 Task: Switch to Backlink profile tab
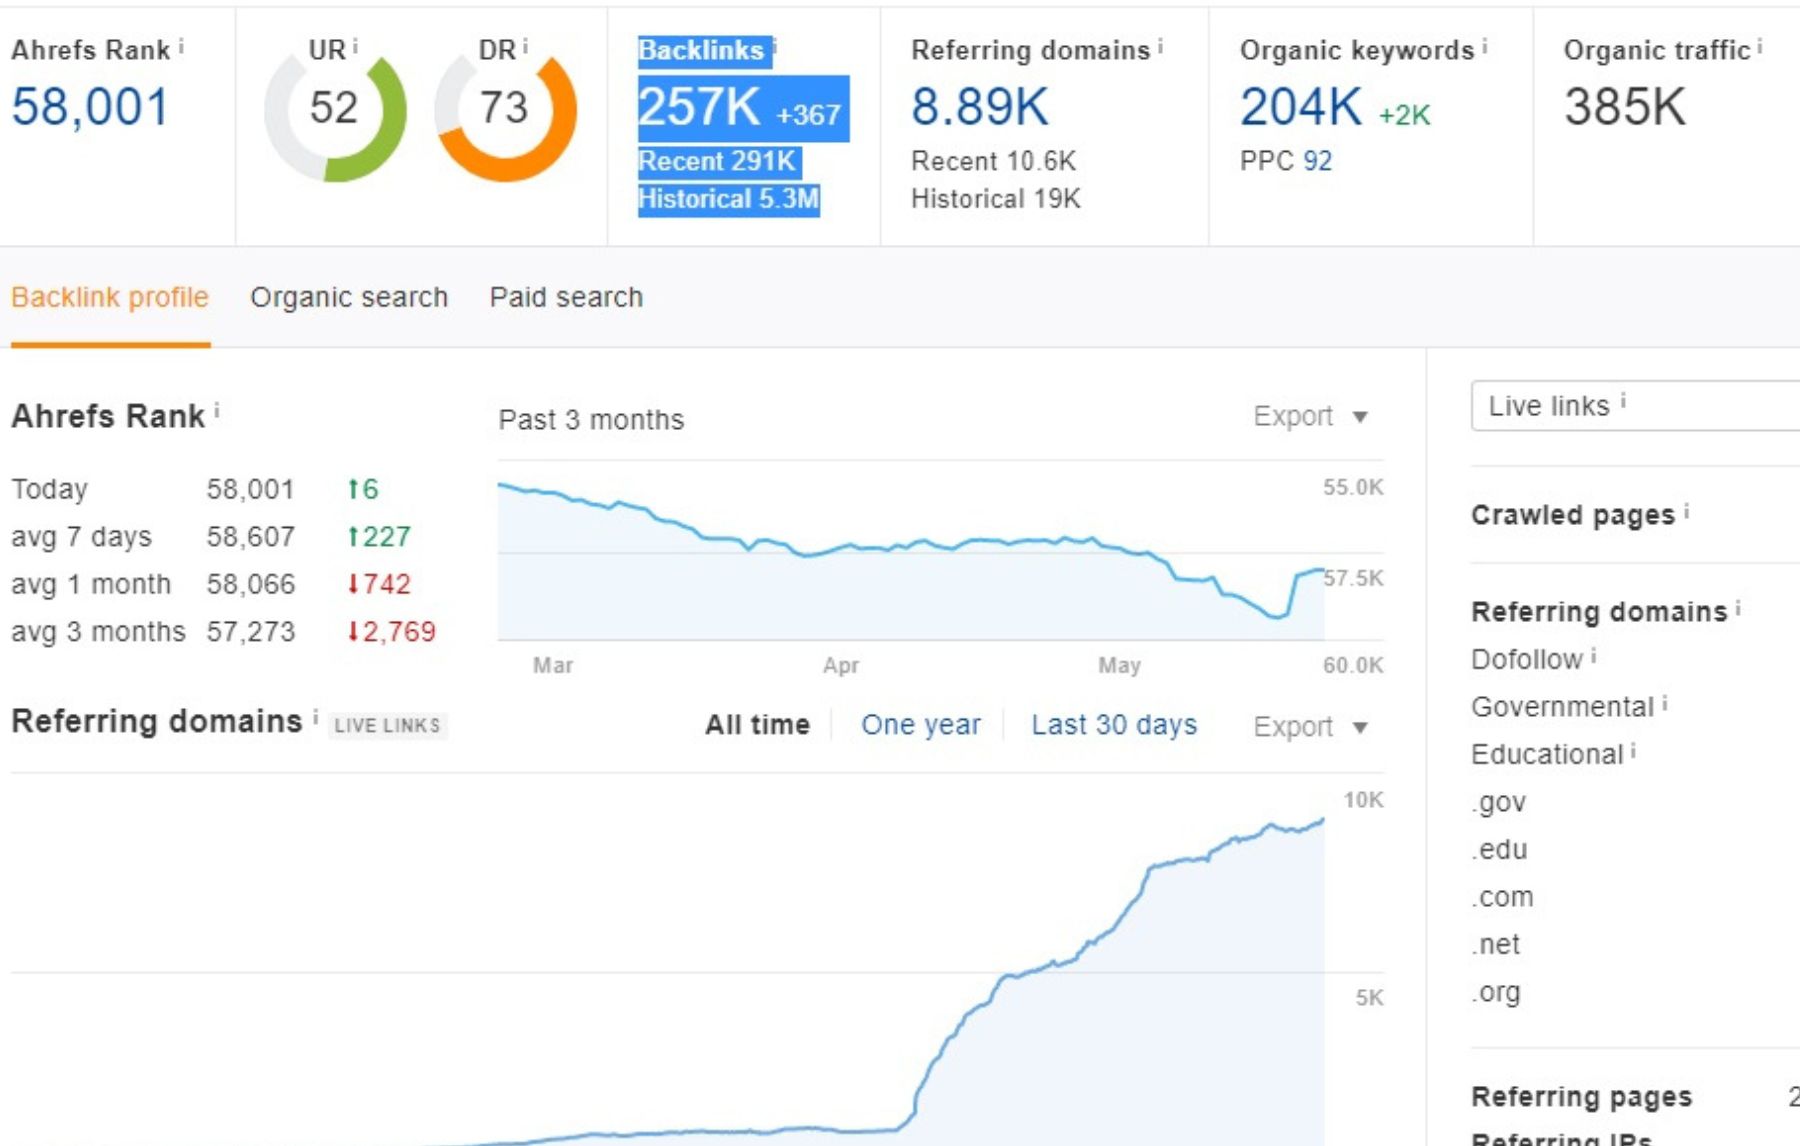[110, 297]
